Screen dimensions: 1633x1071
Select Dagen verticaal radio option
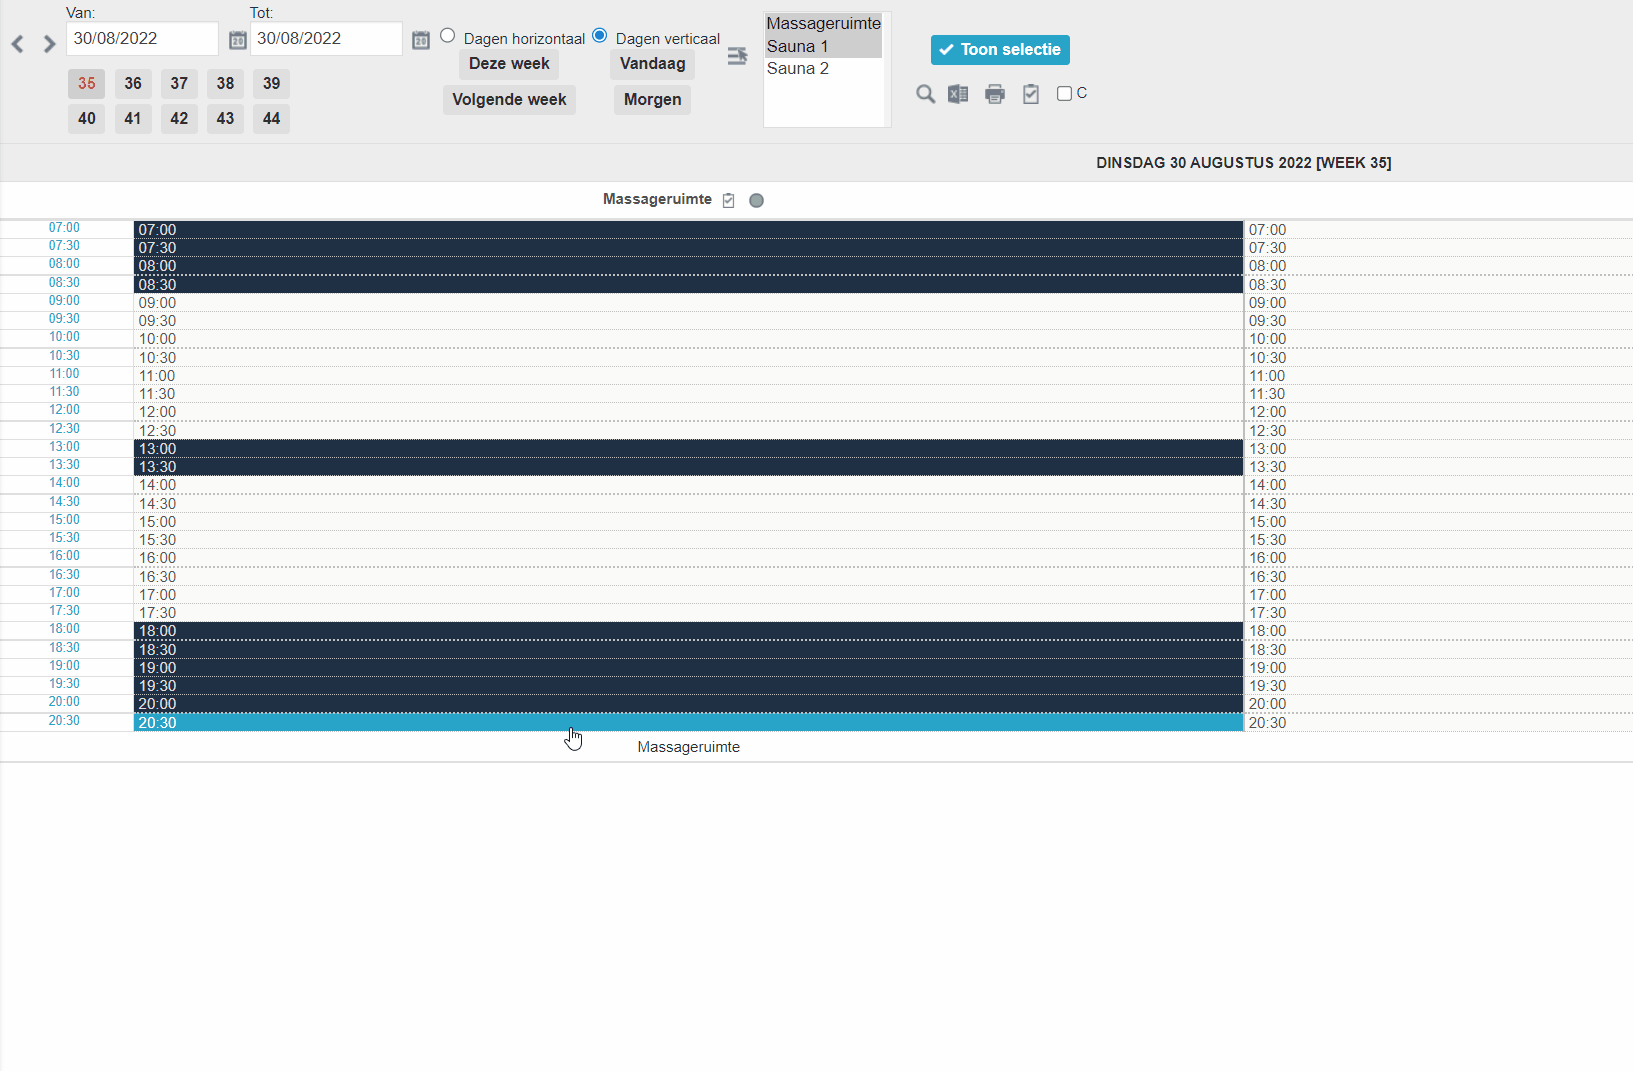click(600, 36)
